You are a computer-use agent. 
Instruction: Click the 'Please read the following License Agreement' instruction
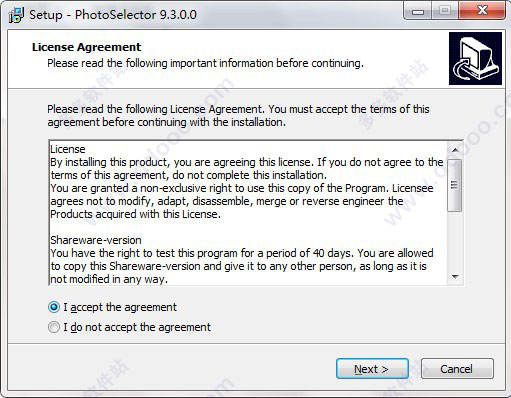[238, 115]
